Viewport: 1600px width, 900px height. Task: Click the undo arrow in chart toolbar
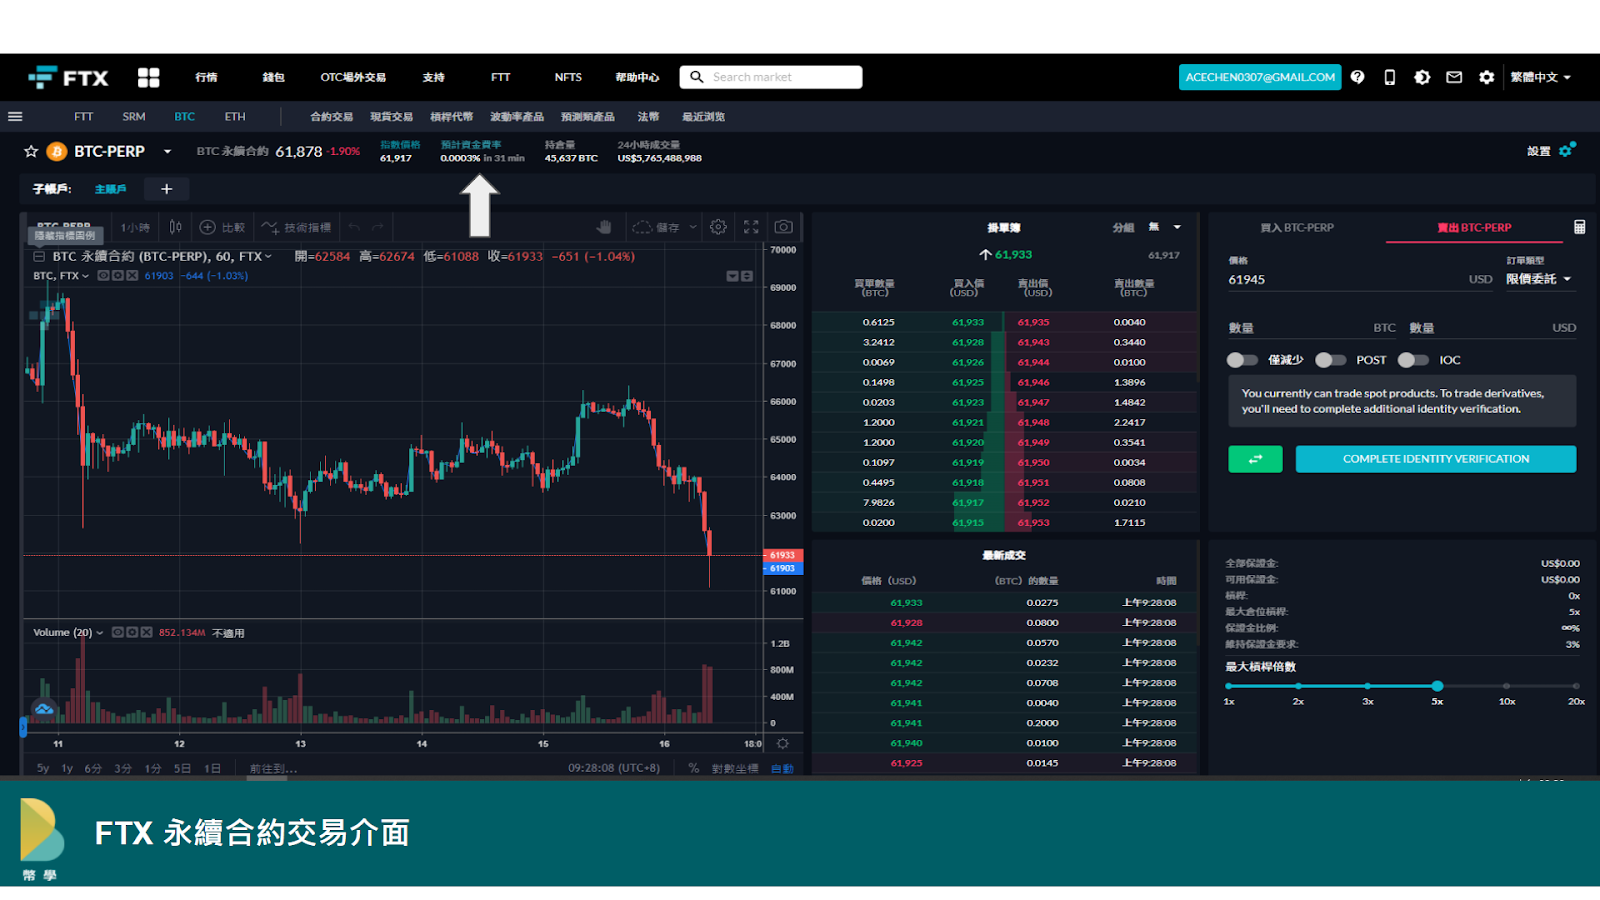click(x=354, y=227)
